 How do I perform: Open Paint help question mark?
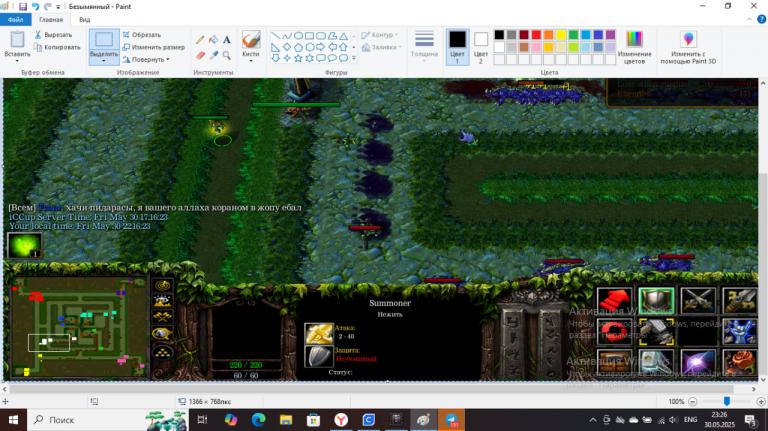point(762,19)
